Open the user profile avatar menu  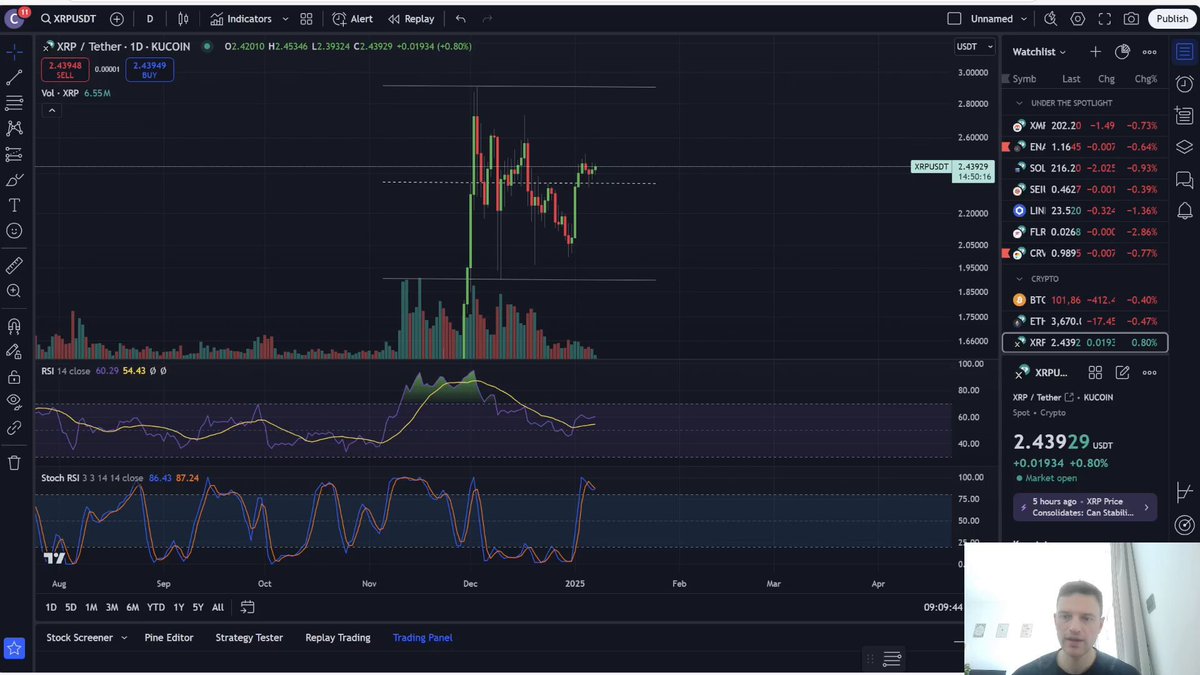[14, 18]
